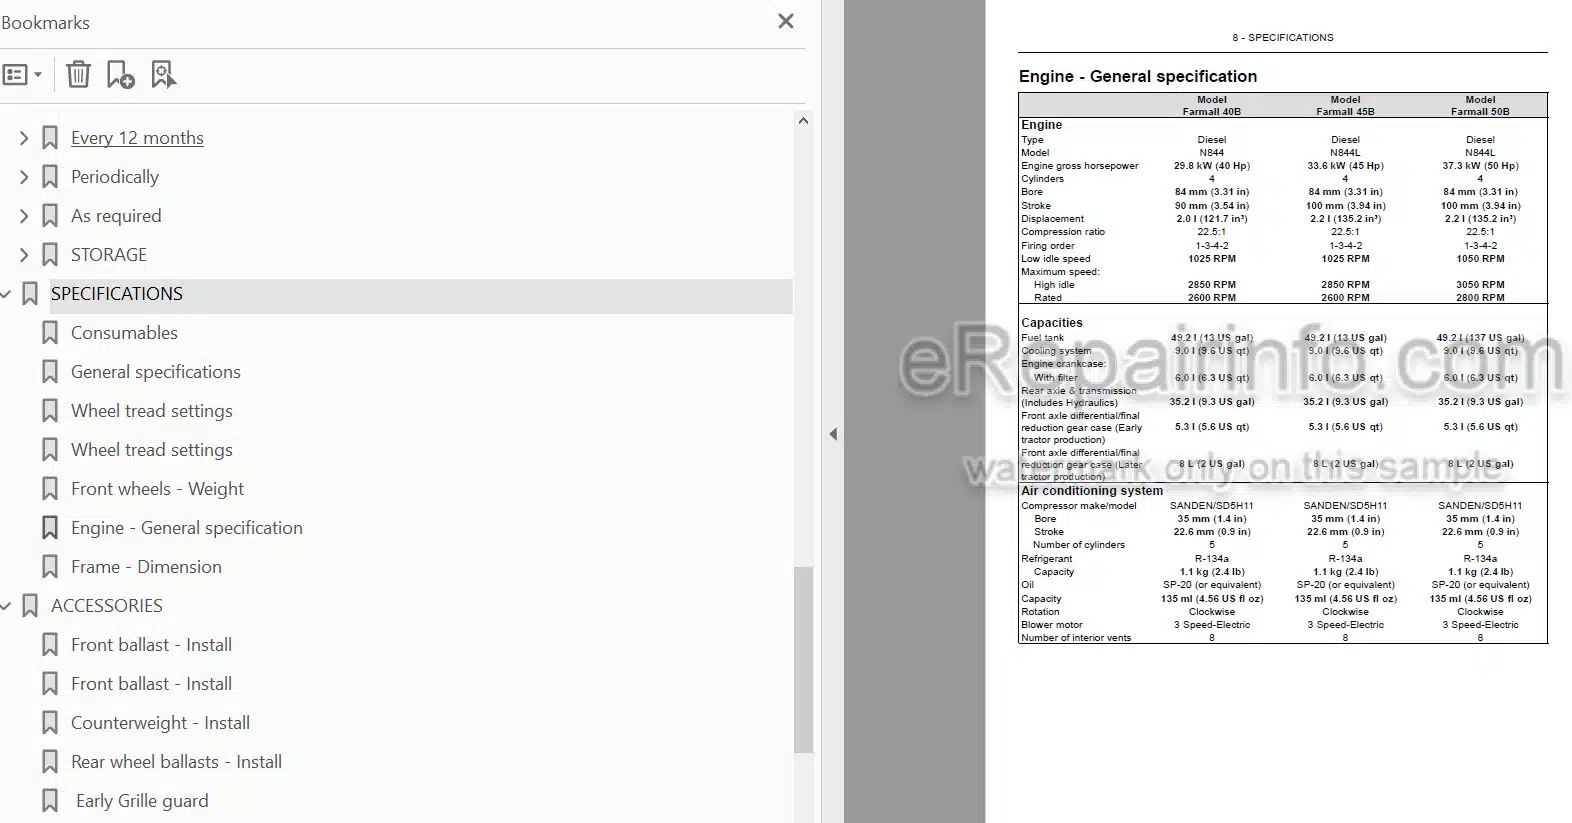Viewport: 1572px width, 823px height.
Task: Click bookmark icon beside SPECIFICATIONS
Action: coord(30,294)
